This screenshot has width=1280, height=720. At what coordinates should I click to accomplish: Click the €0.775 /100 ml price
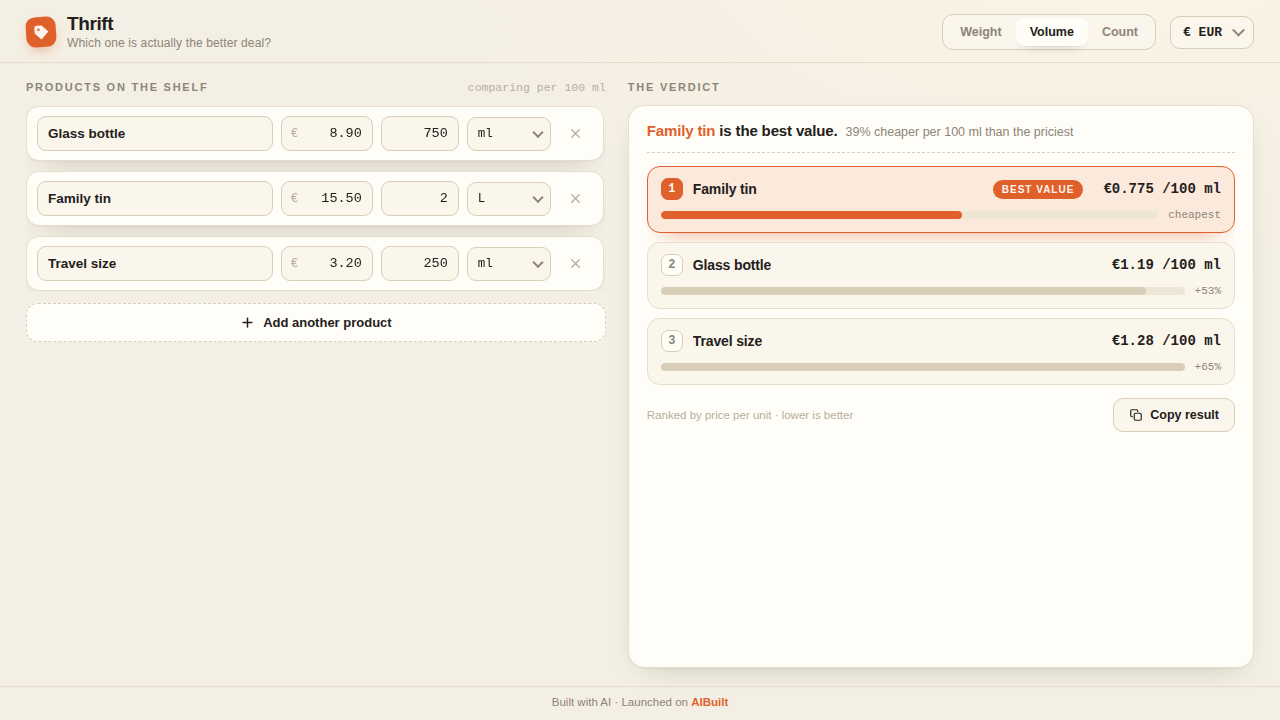click(1162, 188)
